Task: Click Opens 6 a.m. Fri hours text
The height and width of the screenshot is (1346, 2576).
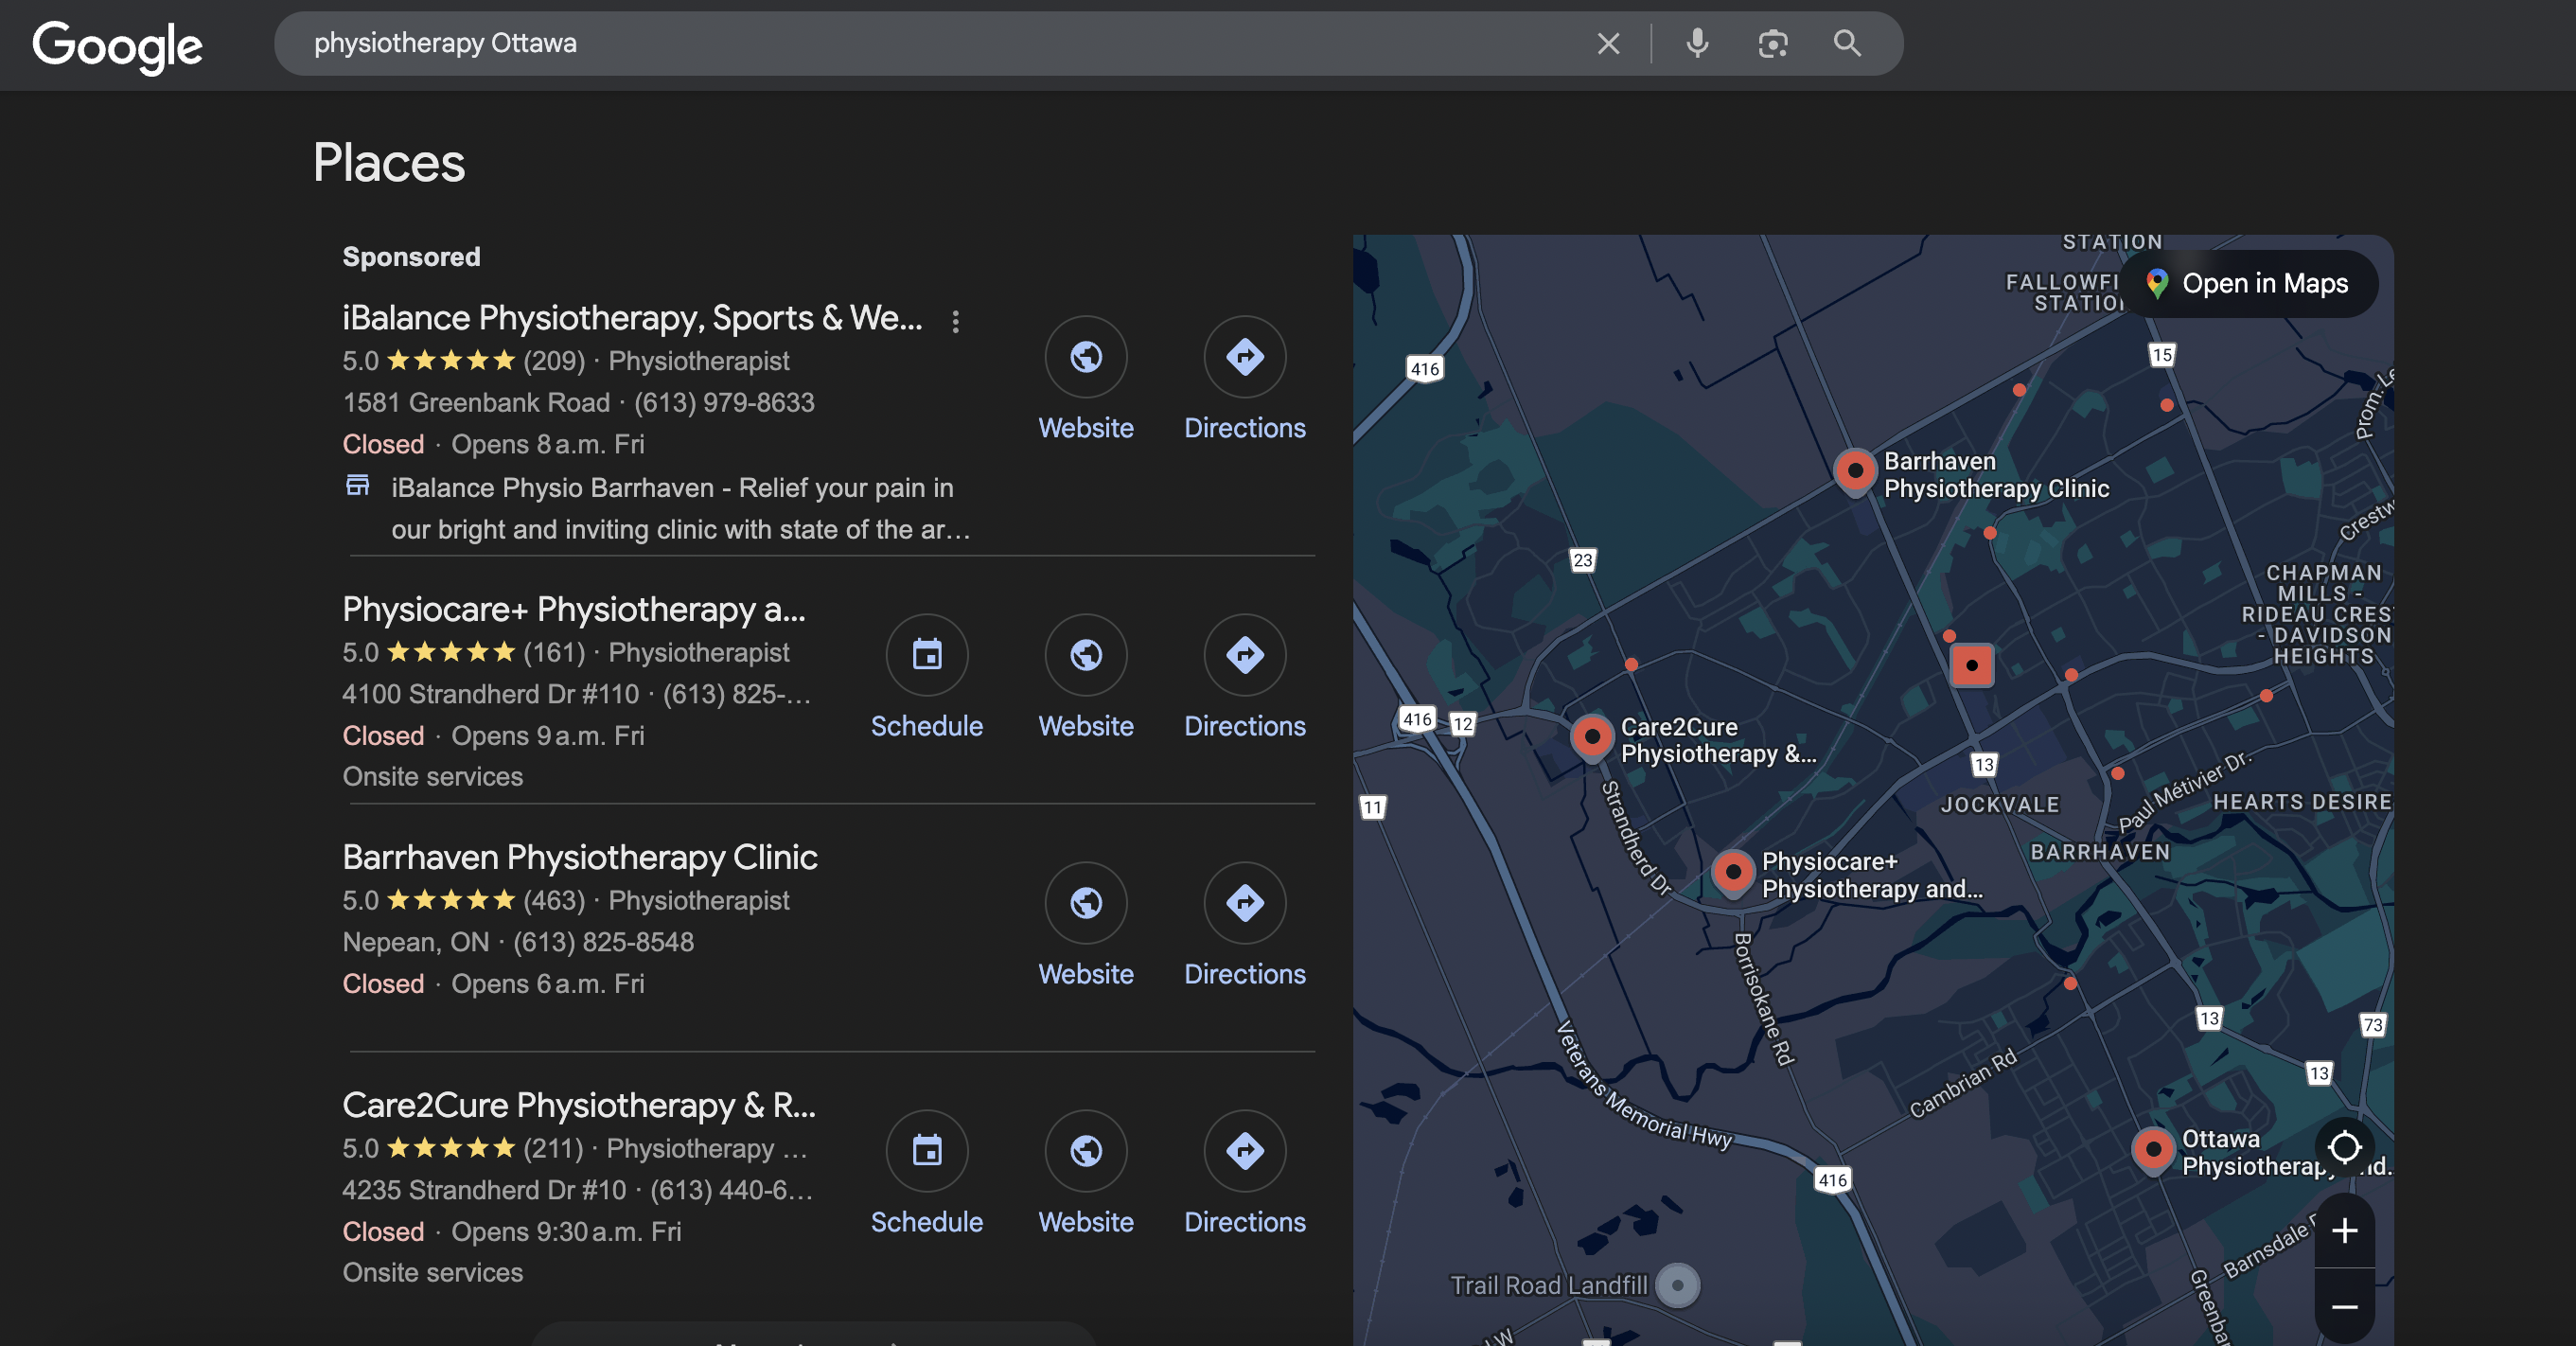Action: [547, 984]
